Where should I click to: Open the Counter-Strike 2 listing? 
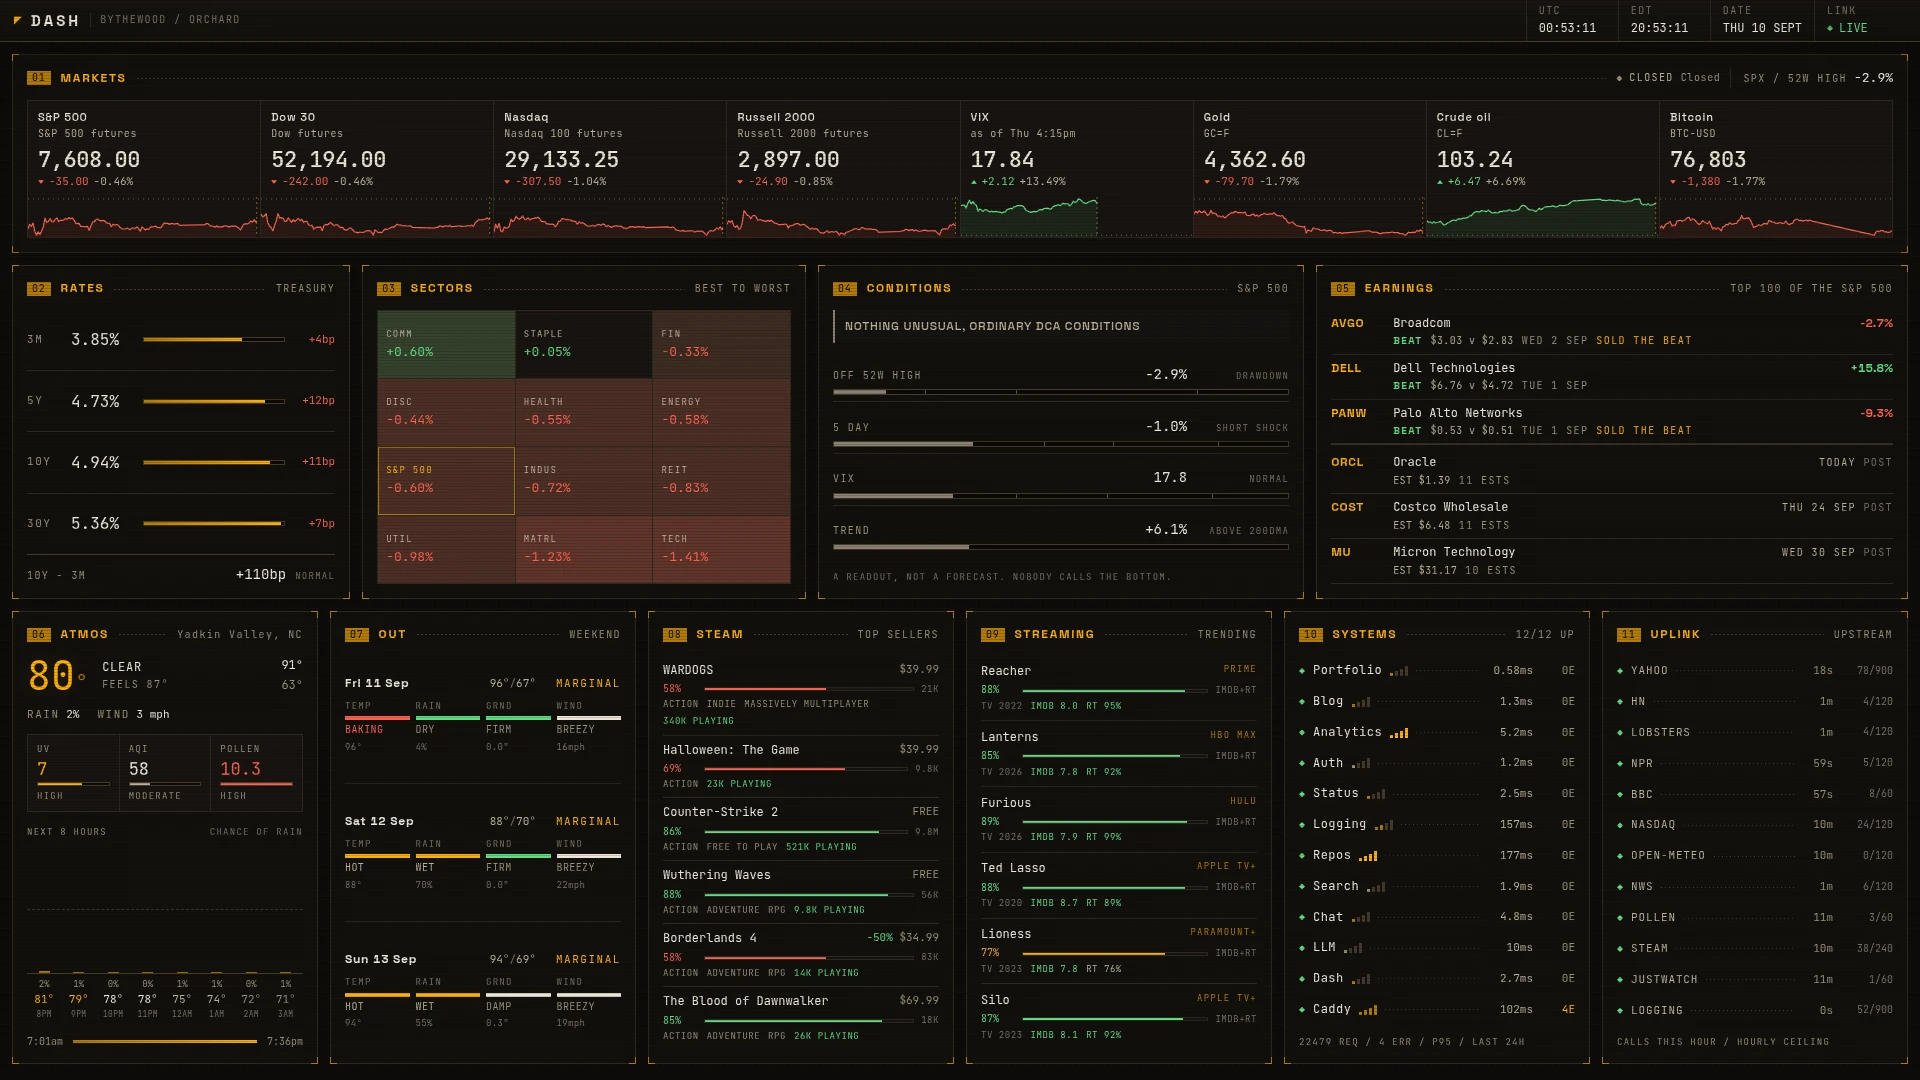point(801,830)
